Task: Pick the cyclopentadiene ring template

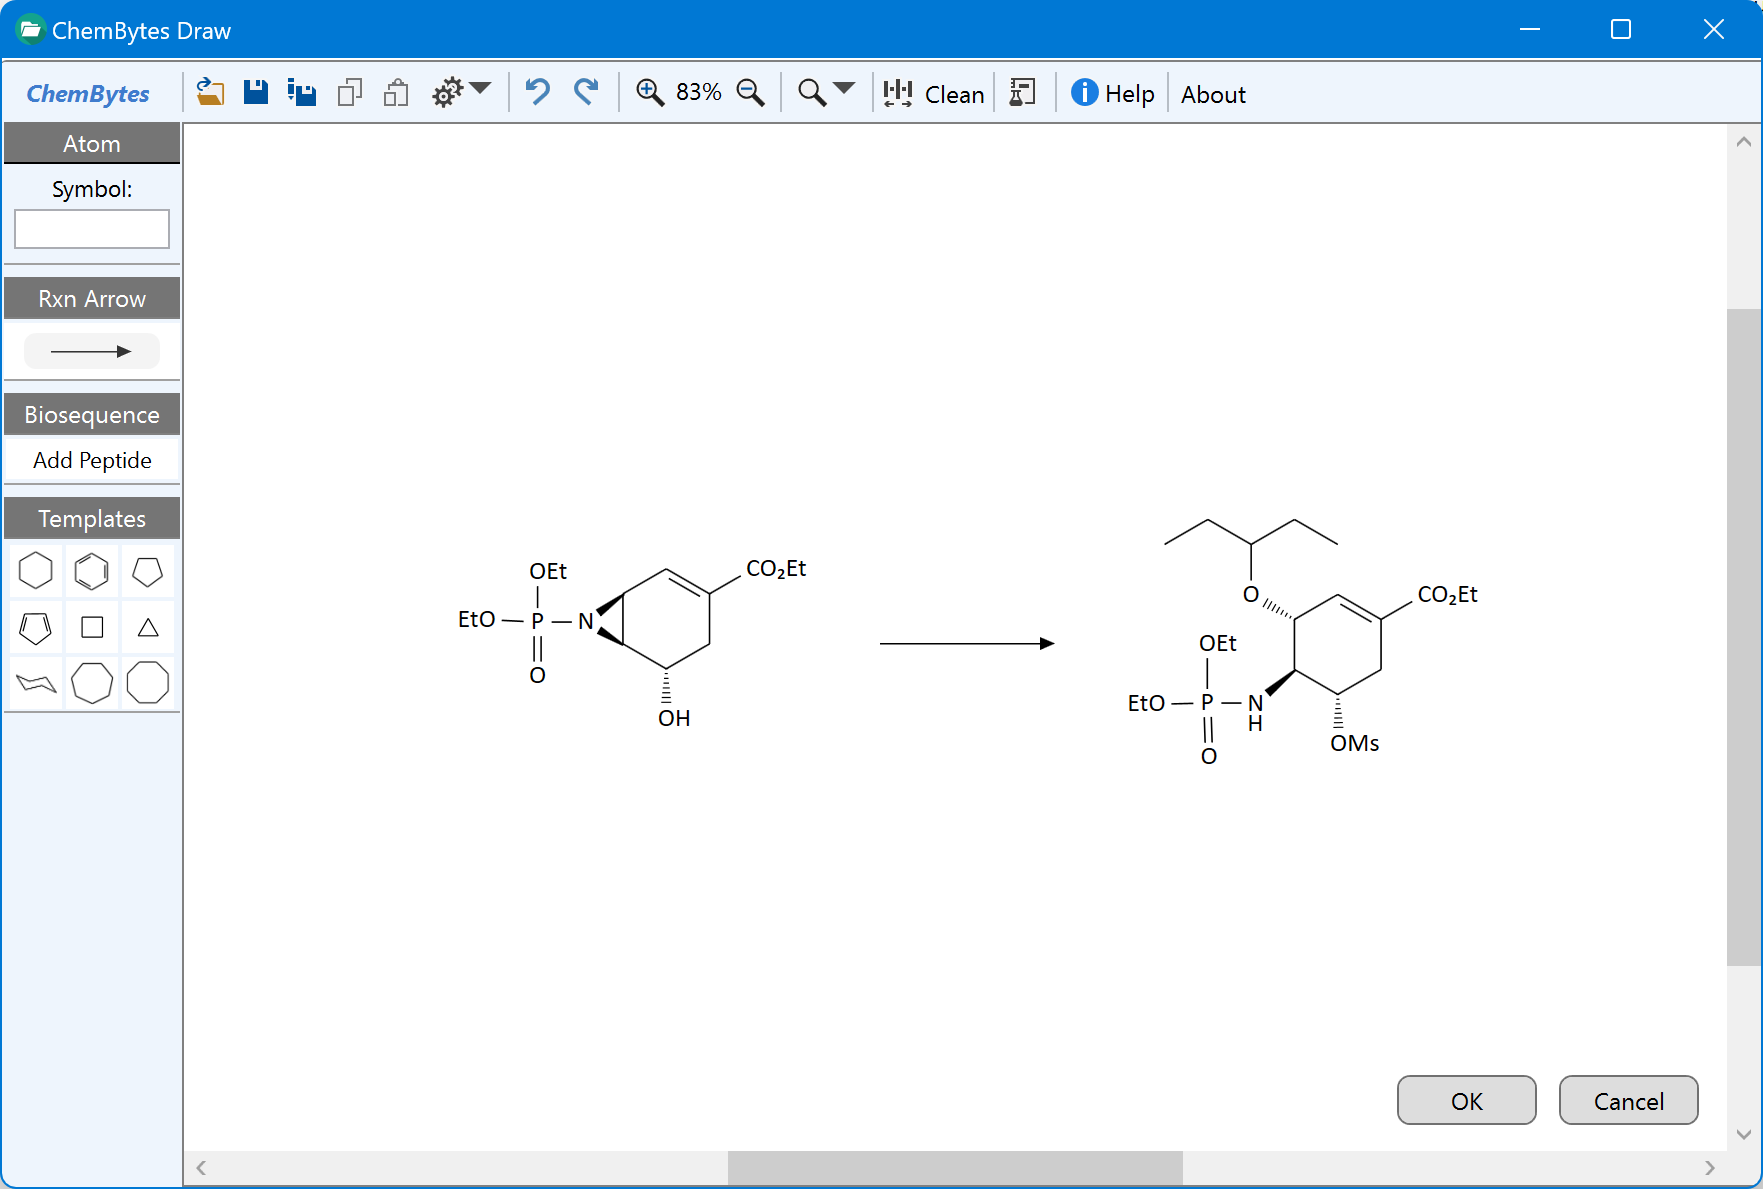Action: pos(36,627)
